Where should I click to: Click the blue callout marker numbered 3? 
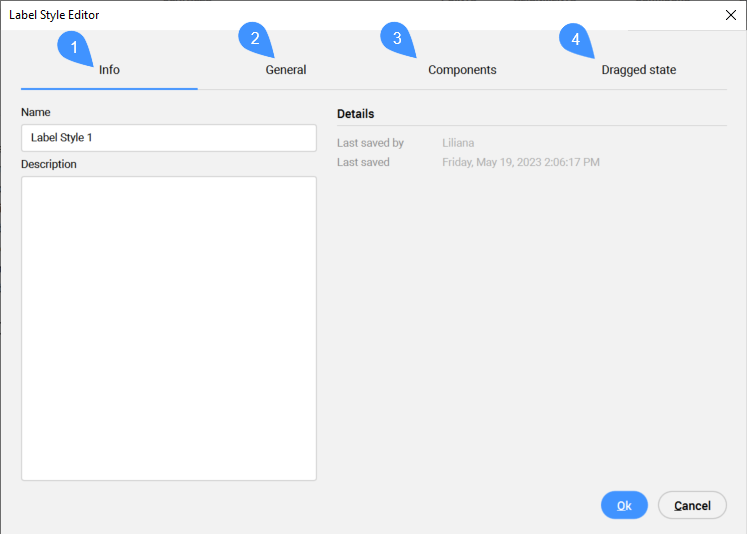tap(397, 39)
